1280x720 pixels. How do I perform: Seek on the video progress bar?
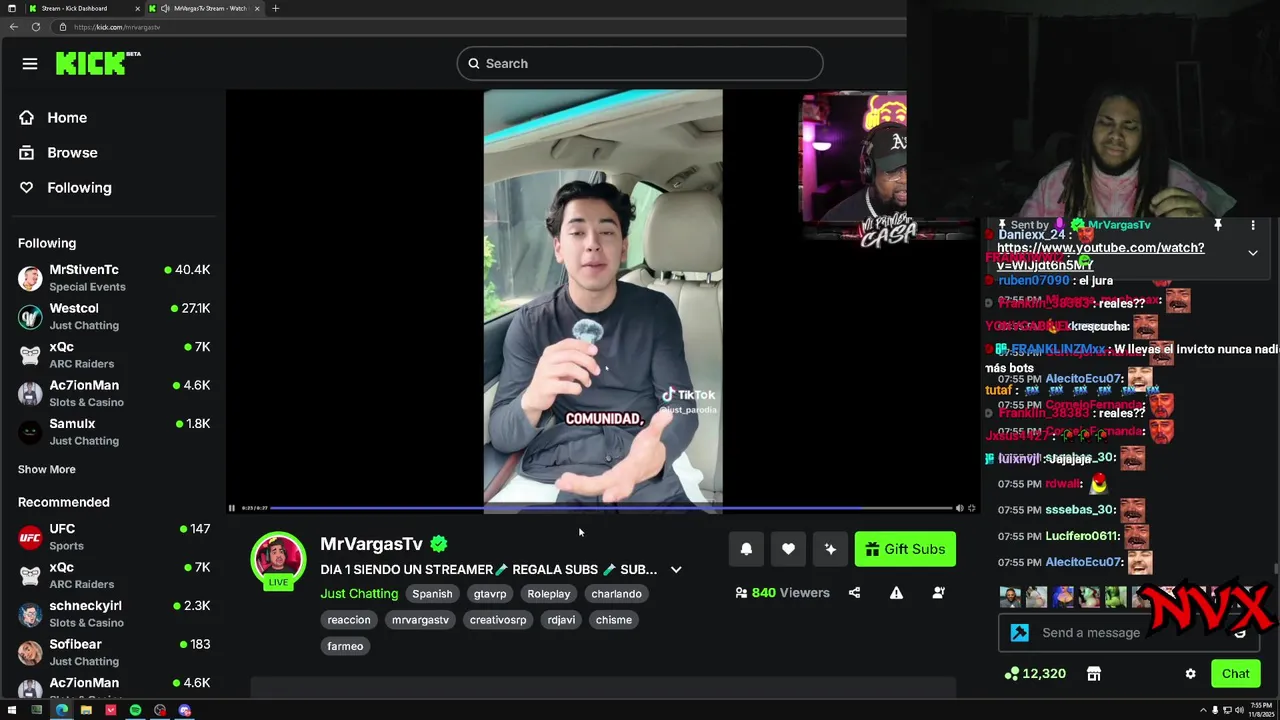click(610, 508)
